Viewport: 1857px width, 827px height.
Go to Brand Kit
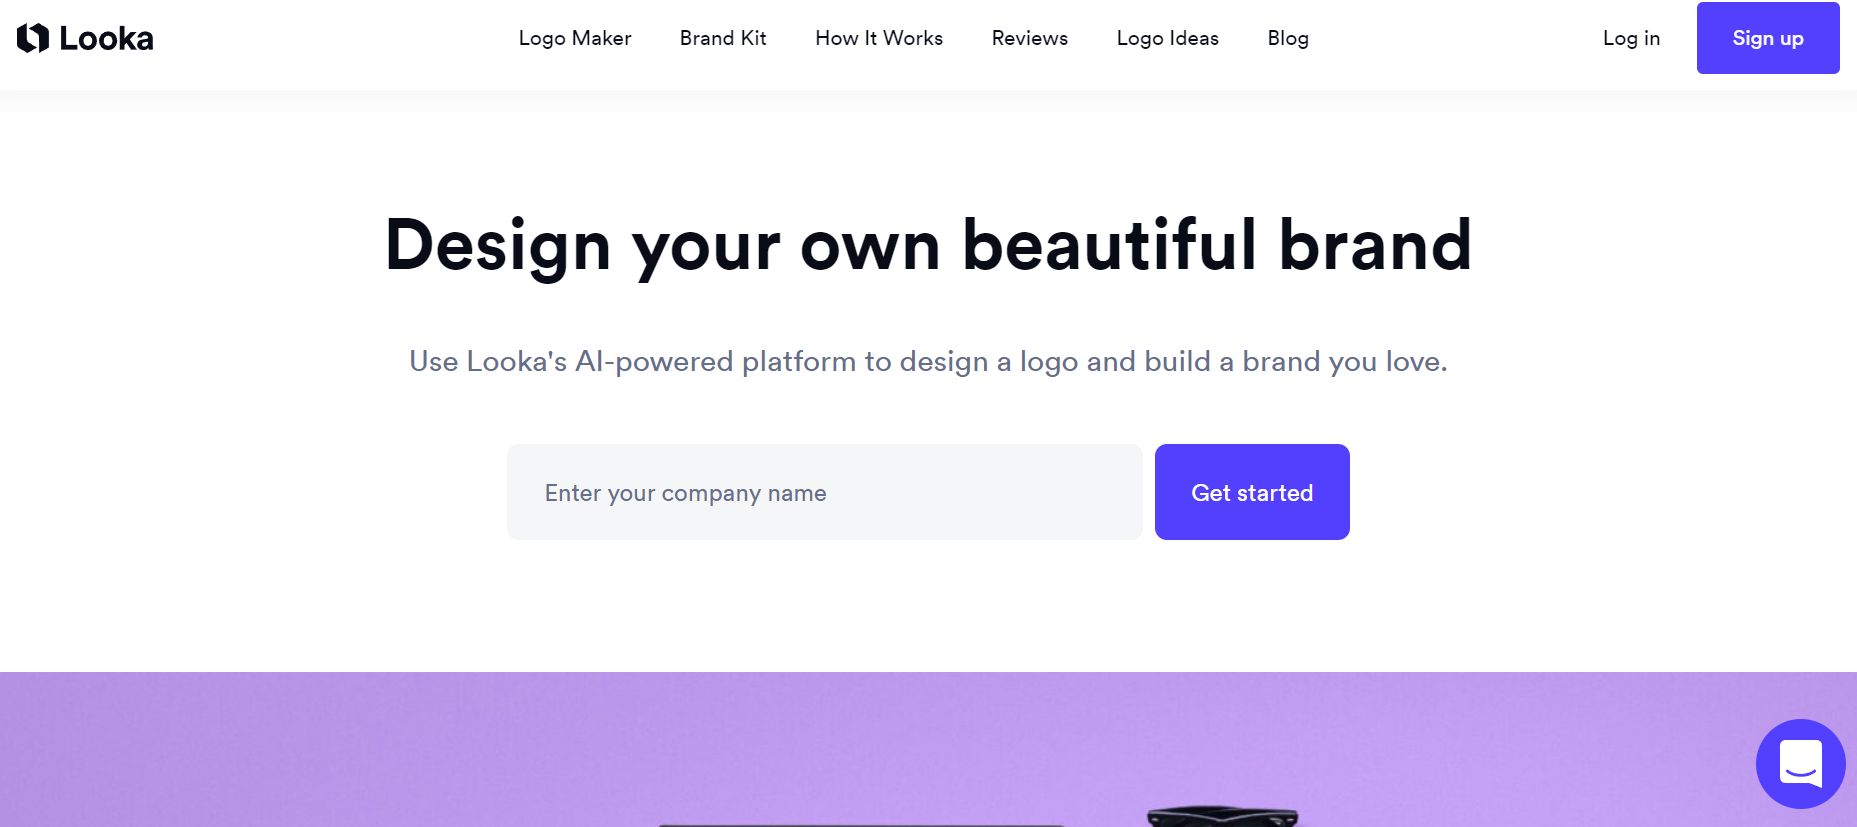coord(723,38)
